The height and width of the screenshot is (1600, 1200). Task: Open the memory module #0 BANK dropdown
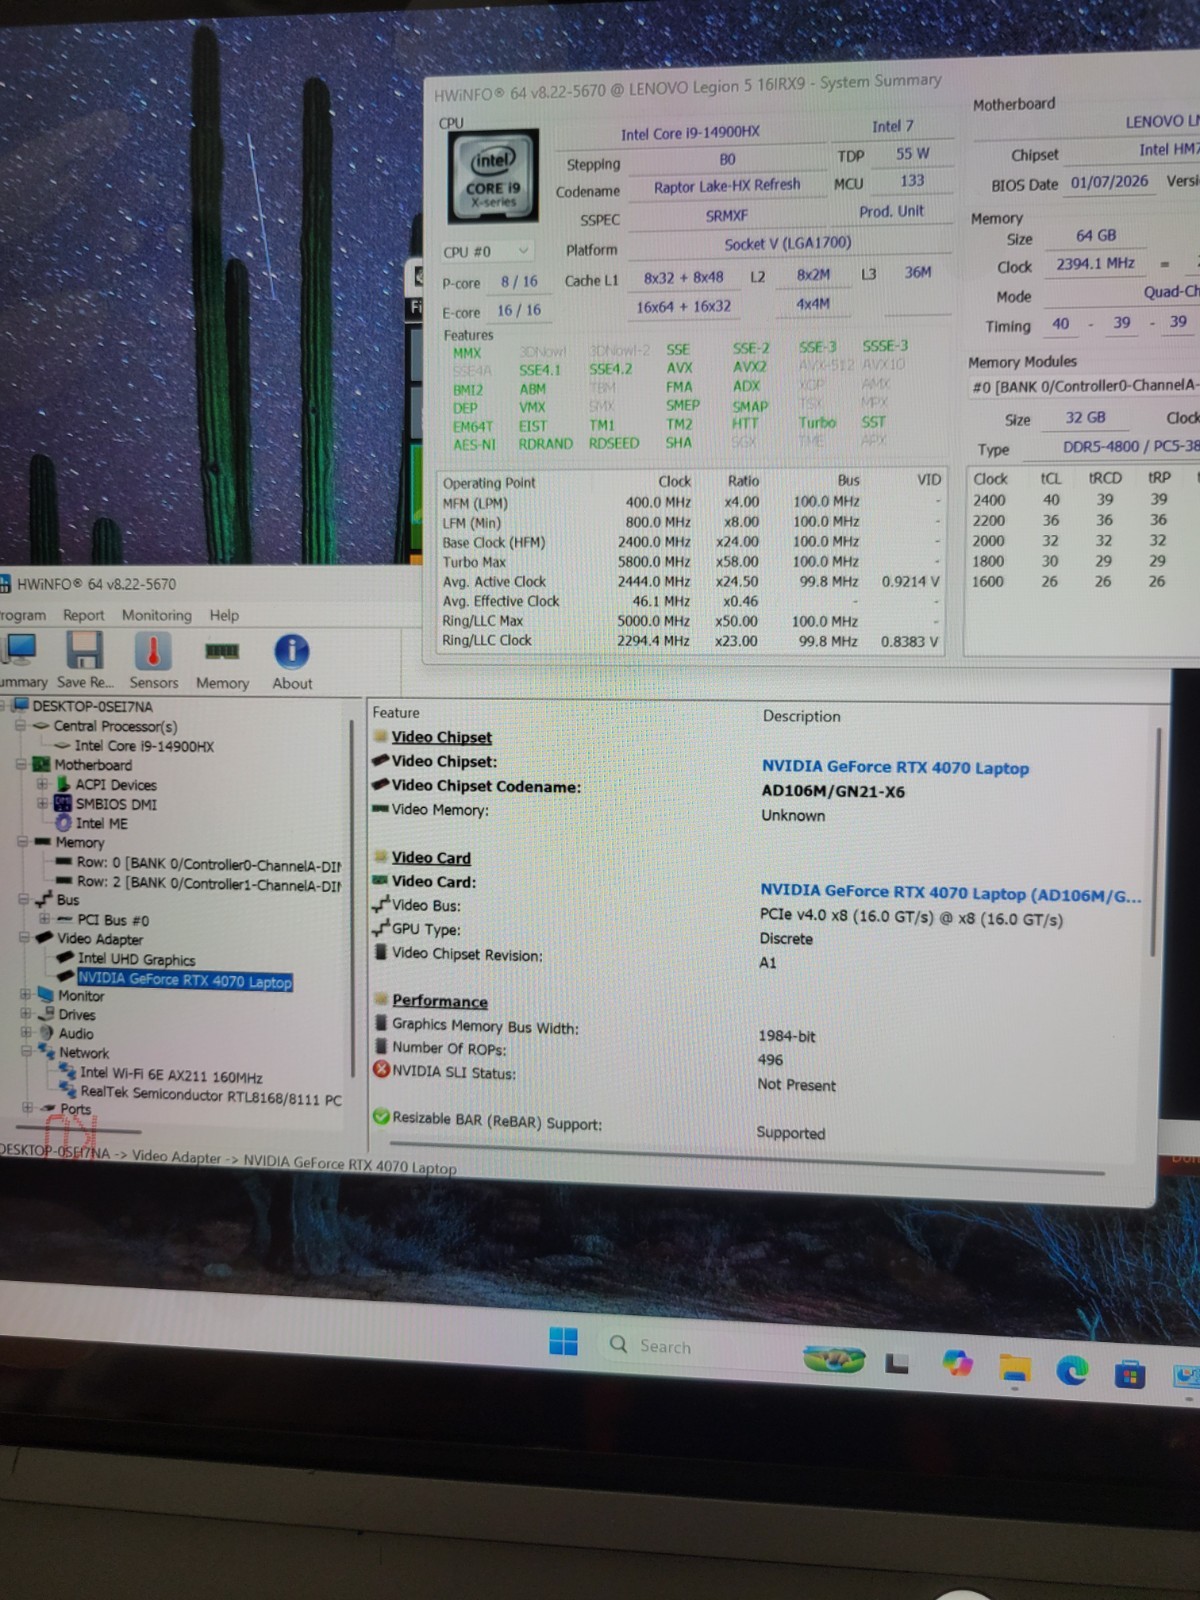pyautogui.click(x=1083, y=386)
